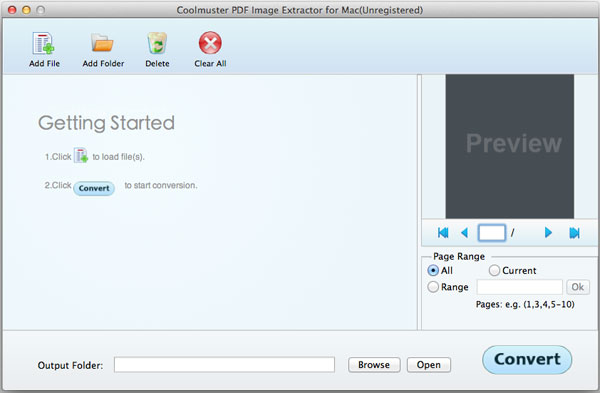This screenshot has height=393, width=600.
Task: Open the output folder via Open button
Action: pyautogui.click(x=429, y=365)
